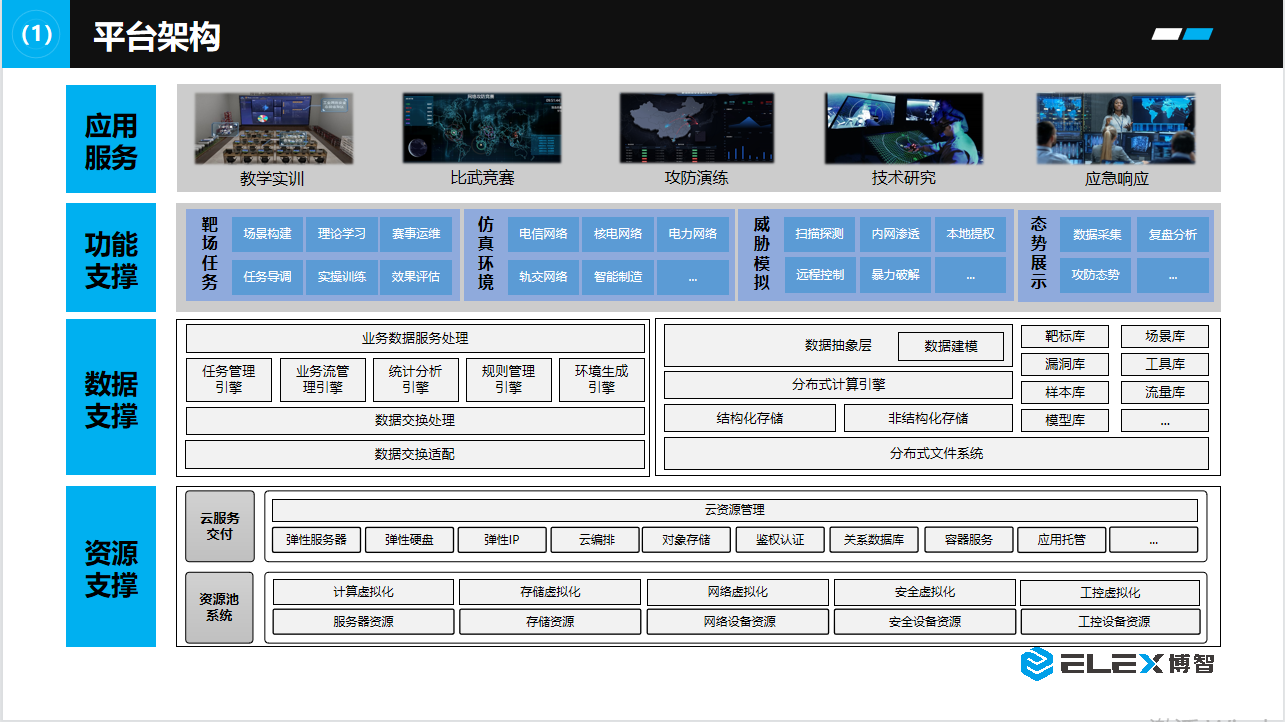The image size is (1285, 722).
Task: Select the 电信网络 simulation box
Action: tap(543, 234)
